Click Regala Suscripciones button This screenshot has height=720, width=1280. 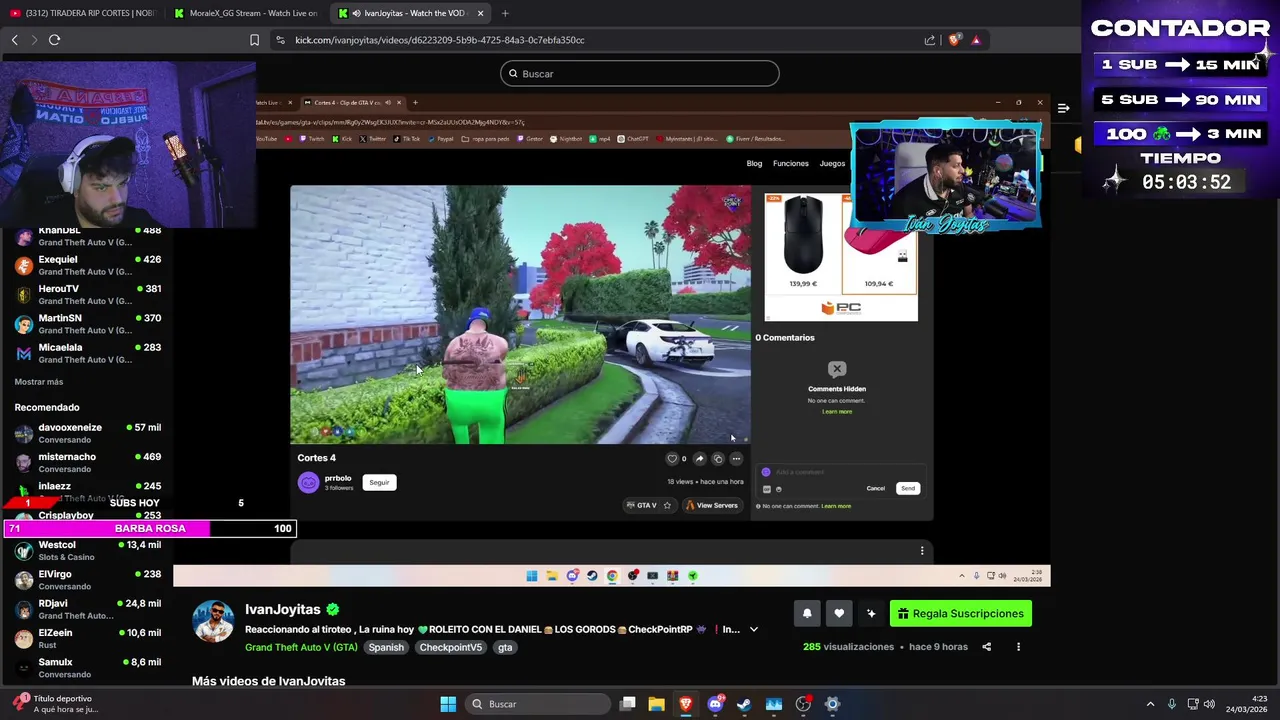pos(961,613)
